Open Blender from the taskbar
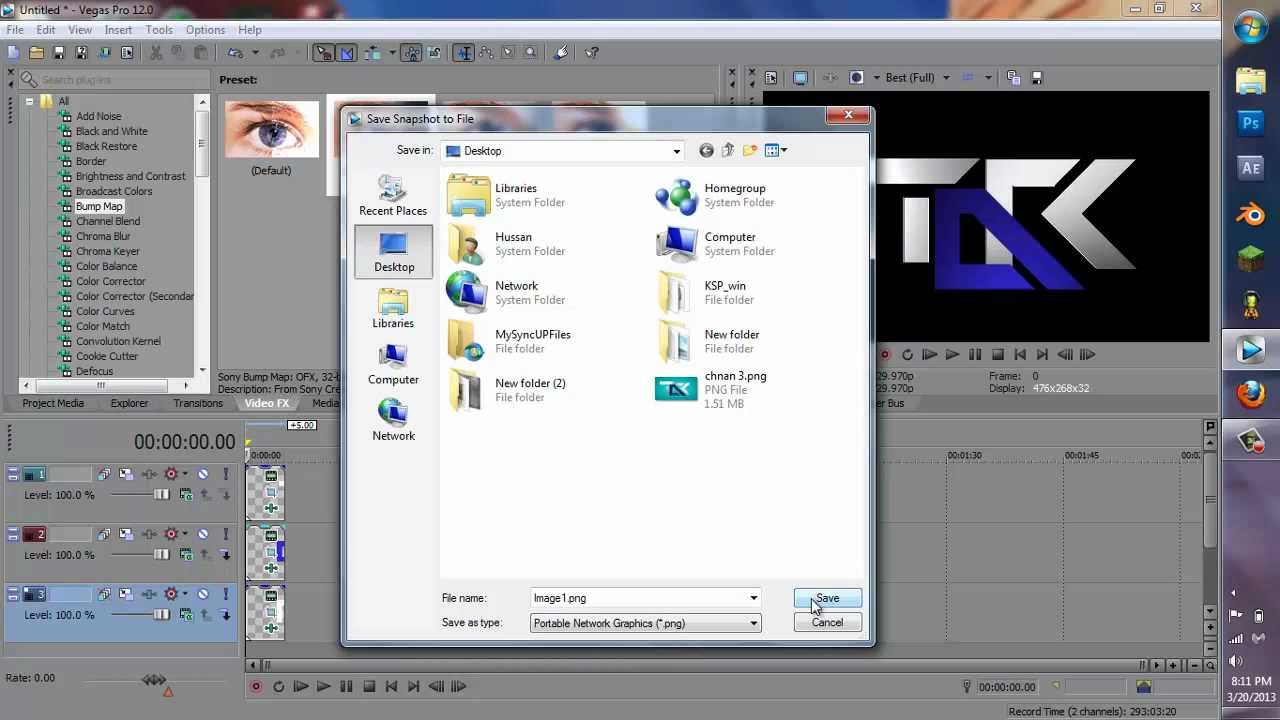This screenshot has height=720, width=1280. pos(1251,213)
